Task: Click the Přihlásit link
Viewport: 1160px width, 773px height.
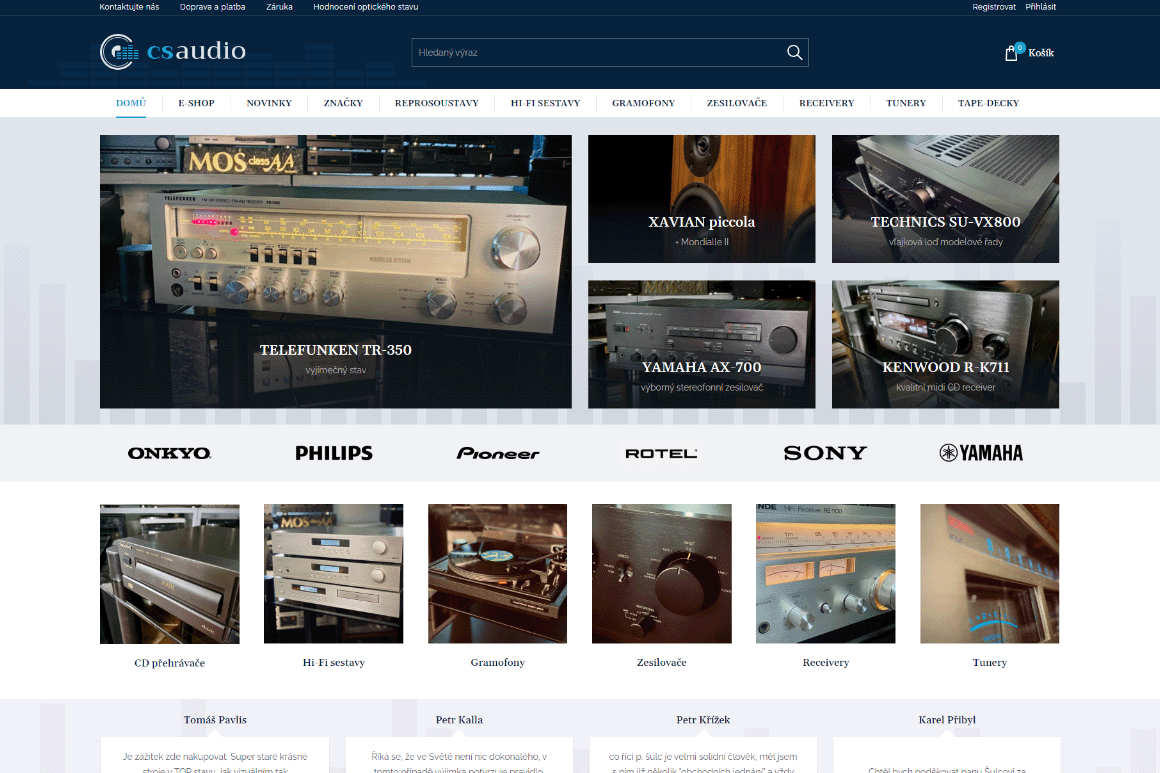Action: coord(1041,7)
